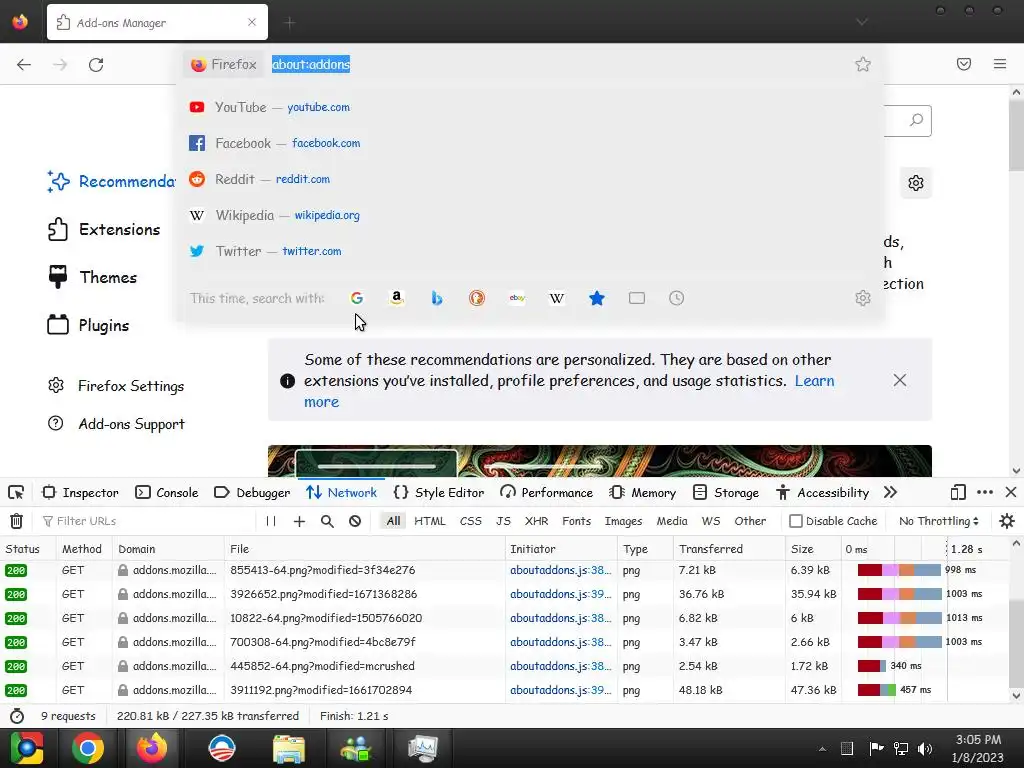
Task: Open Add-ons Support link
Action: 116,424
